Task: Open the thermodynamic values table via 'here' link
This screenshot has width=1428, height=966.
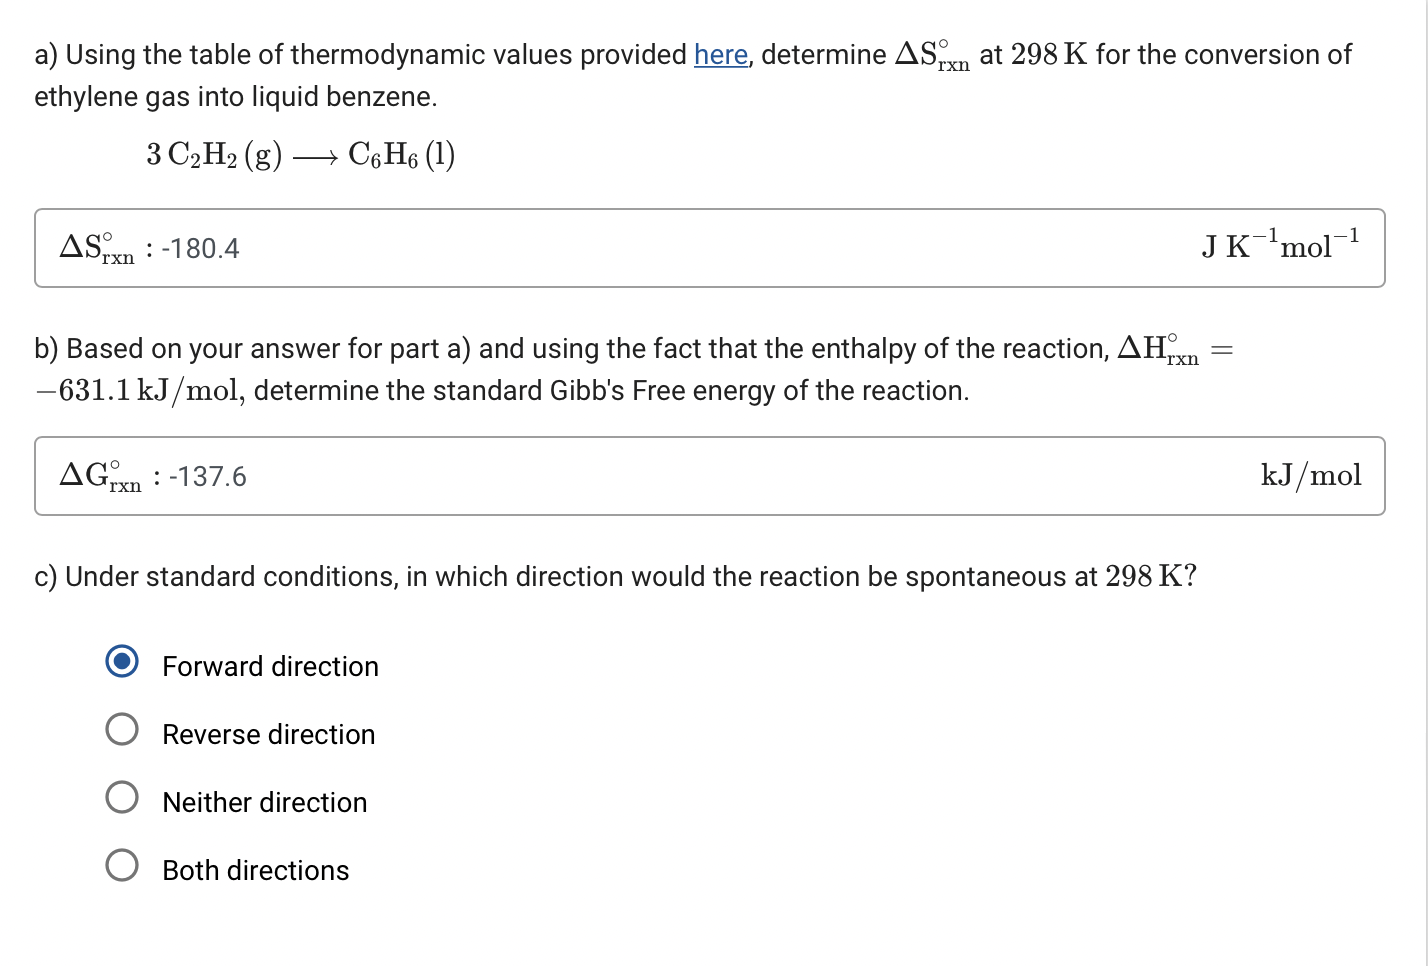Action: tap(719, 55)
